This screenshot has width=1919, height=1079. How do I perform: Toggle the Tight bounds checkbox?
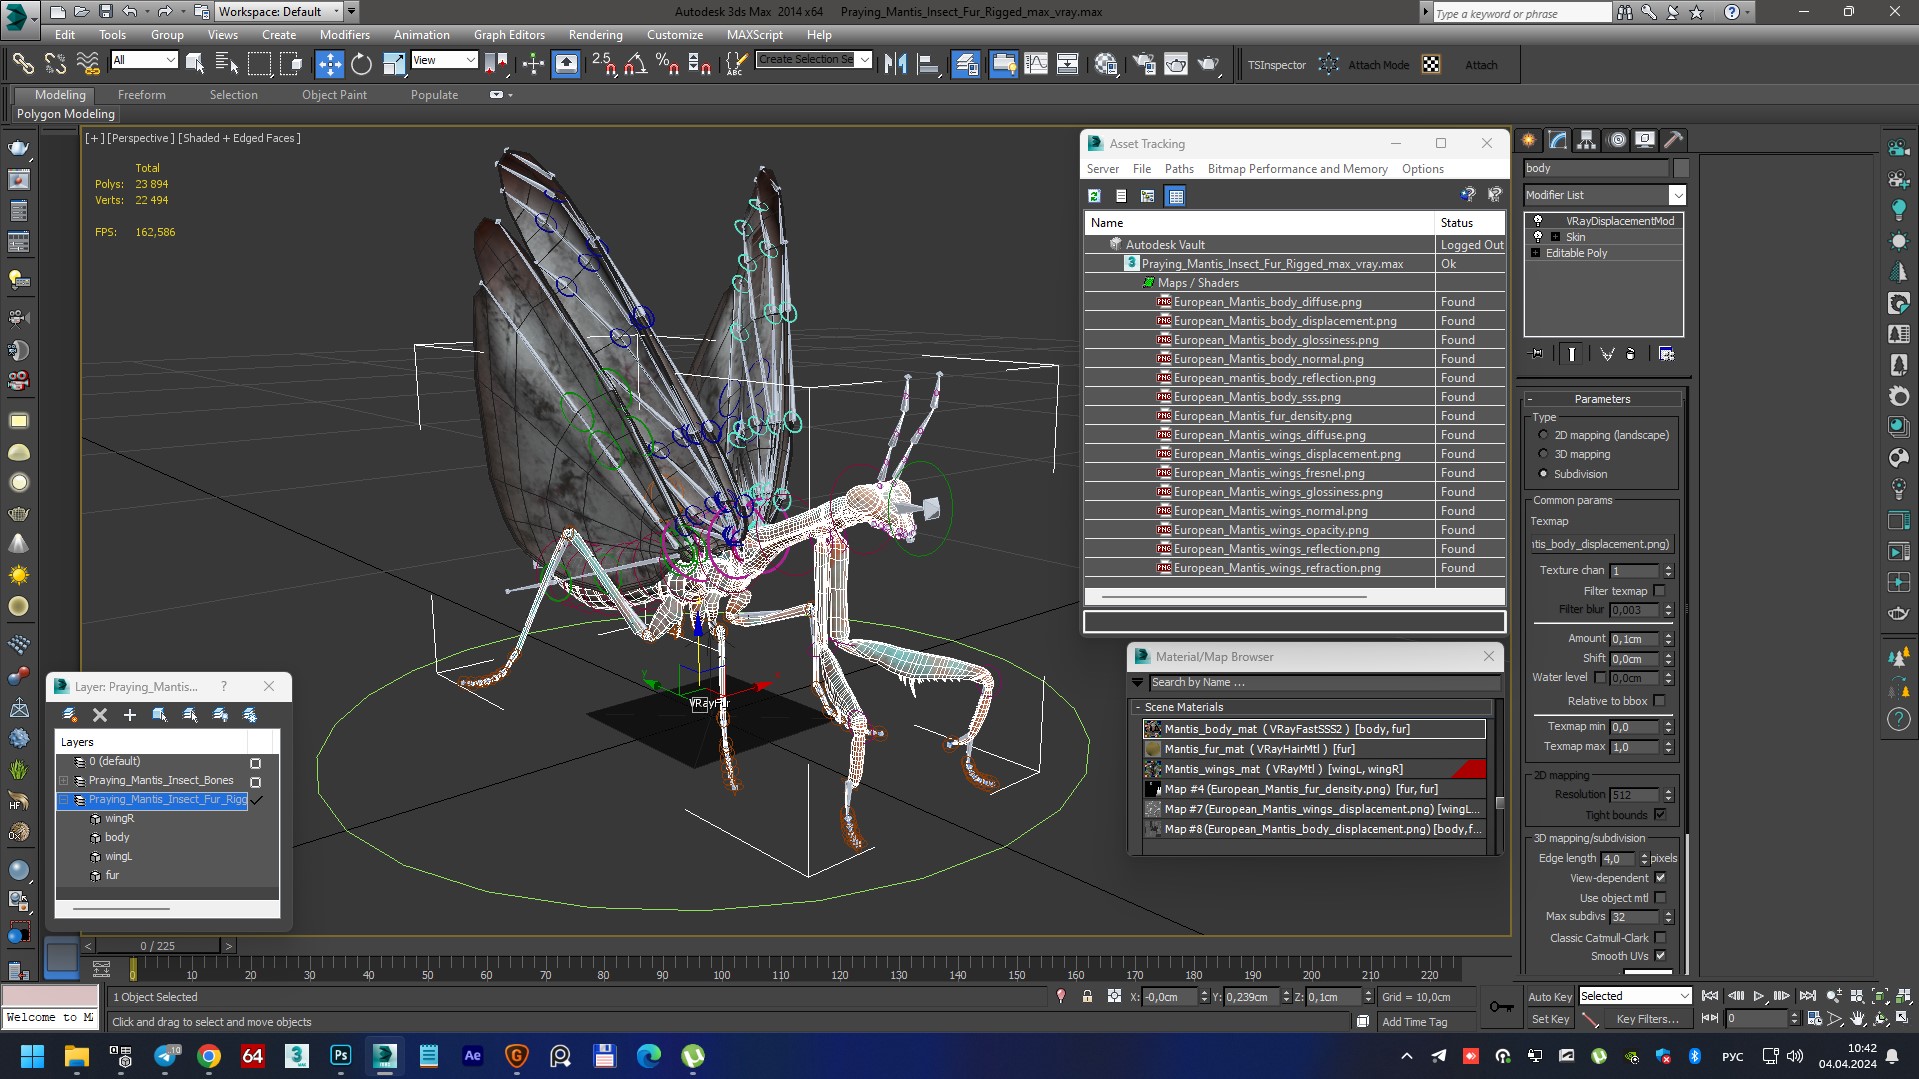coord(1660,815)
